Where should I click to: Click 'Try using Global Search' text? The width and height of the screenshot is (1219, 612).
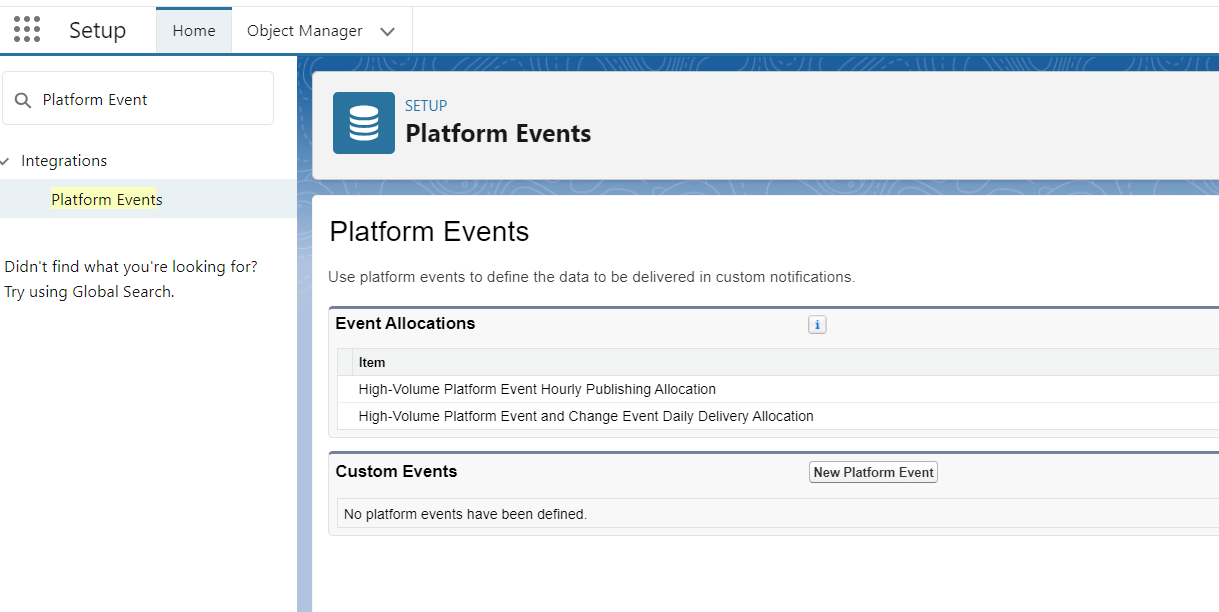click(89, 292)
